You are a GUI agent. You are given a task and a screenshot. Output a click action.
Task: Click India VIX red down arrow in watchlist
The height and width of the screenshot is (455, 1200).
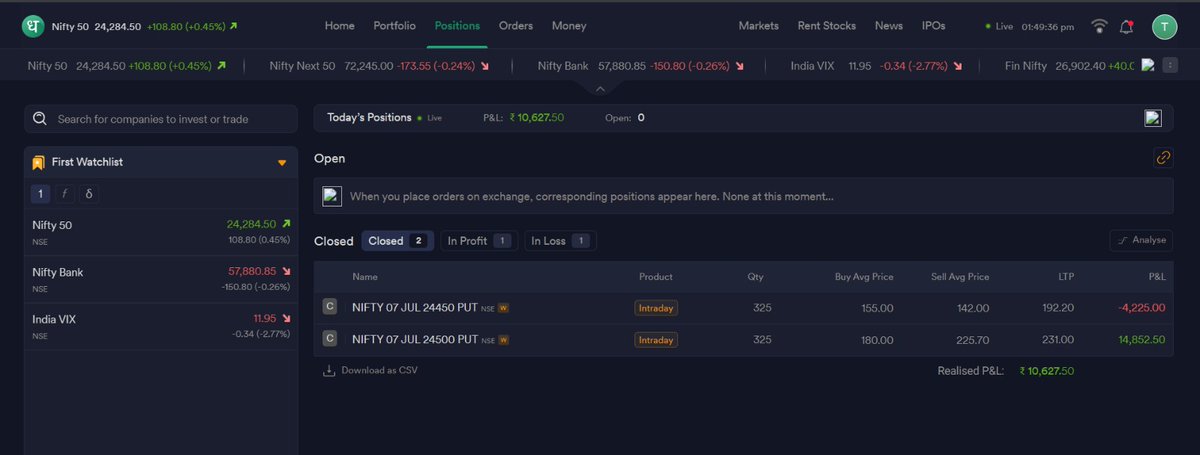click(x=286, y=318)
